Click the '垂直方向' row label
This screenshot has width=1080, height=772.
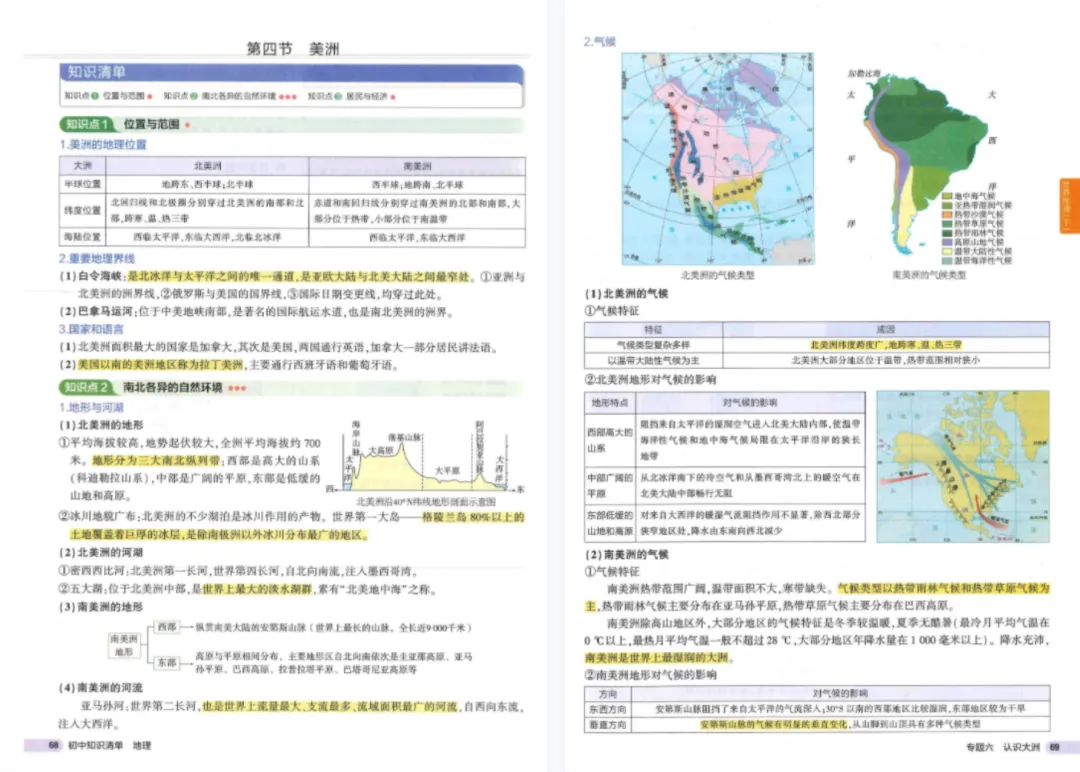tap(608, 724)
